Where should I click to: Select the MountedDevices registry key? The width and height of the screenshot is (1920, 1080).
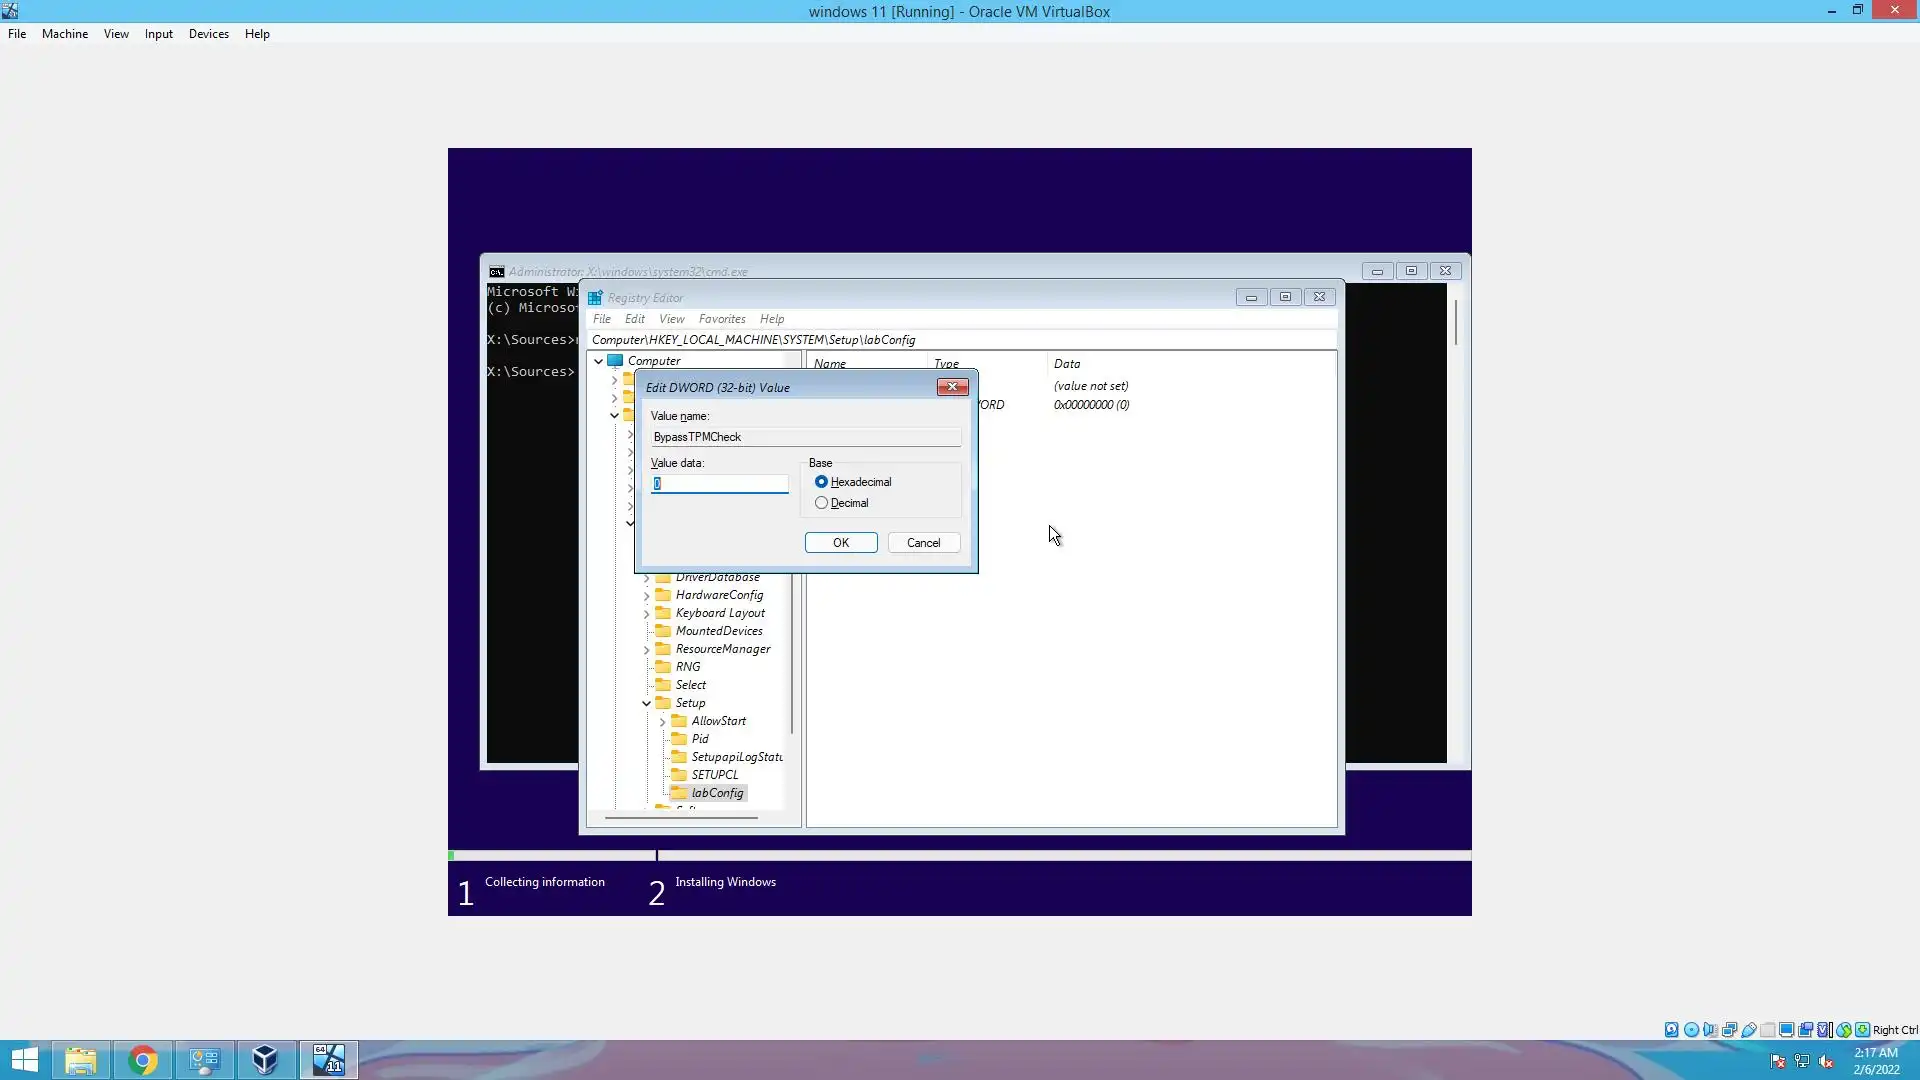pos(718,631)
